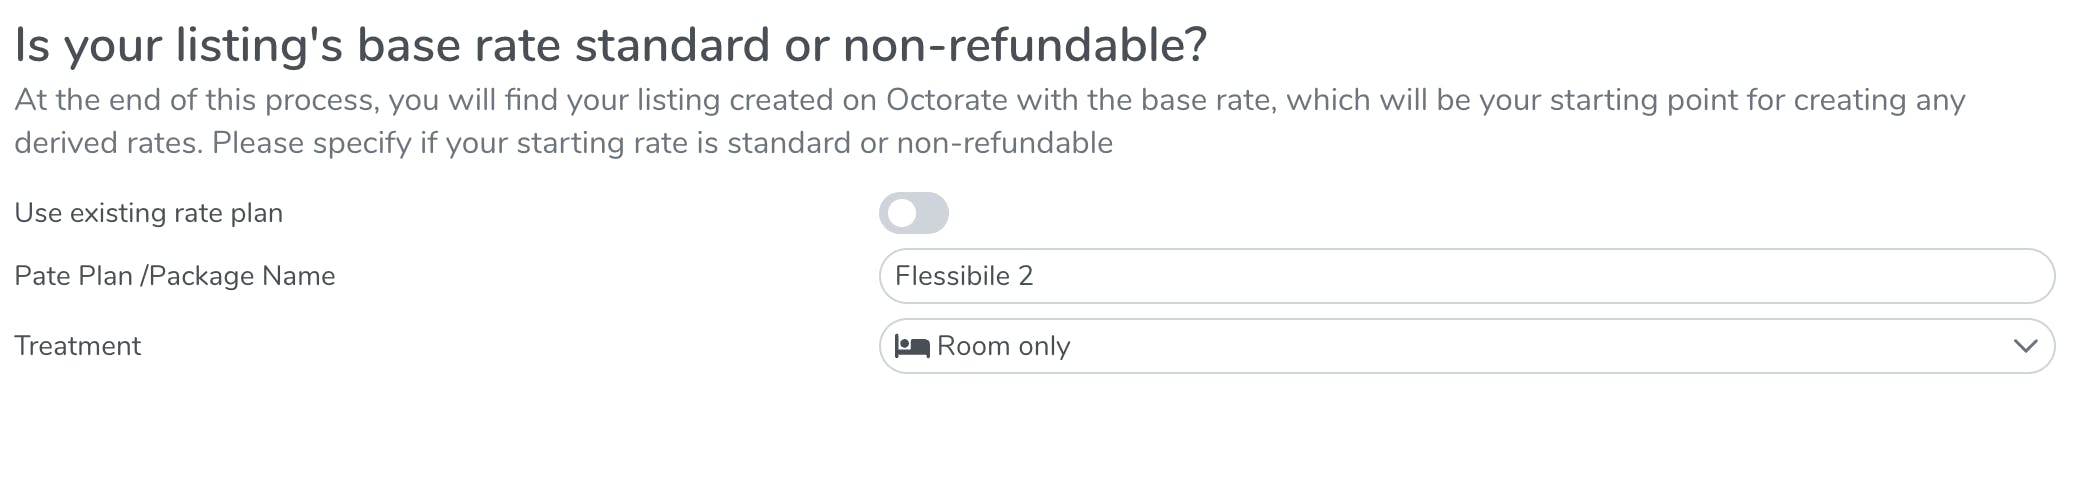Image resolution: width=2074 pixels, height=480 pixels.
Task: Click empty right end of package name field
Action: 1950,276
